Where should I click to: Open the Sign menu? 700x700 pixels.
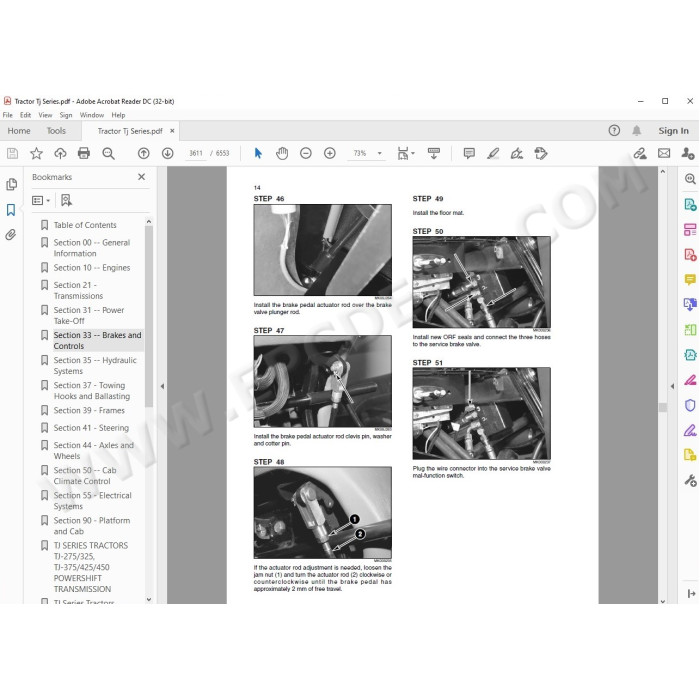coord(66,115)
